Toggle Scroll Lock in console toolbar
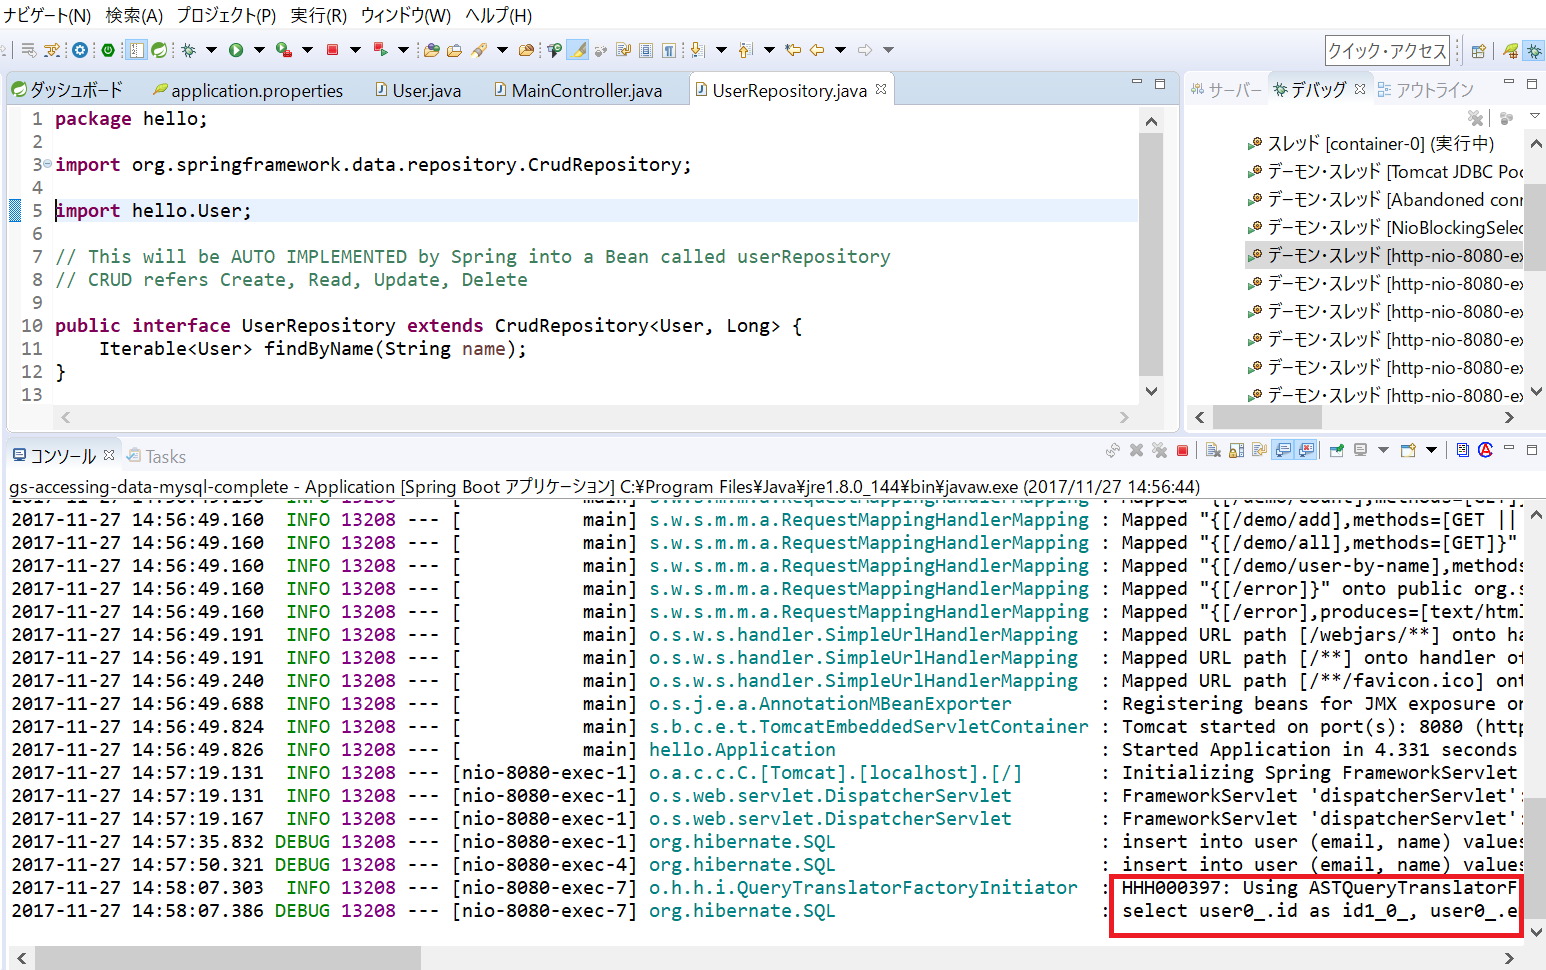 coord(1236,451)
